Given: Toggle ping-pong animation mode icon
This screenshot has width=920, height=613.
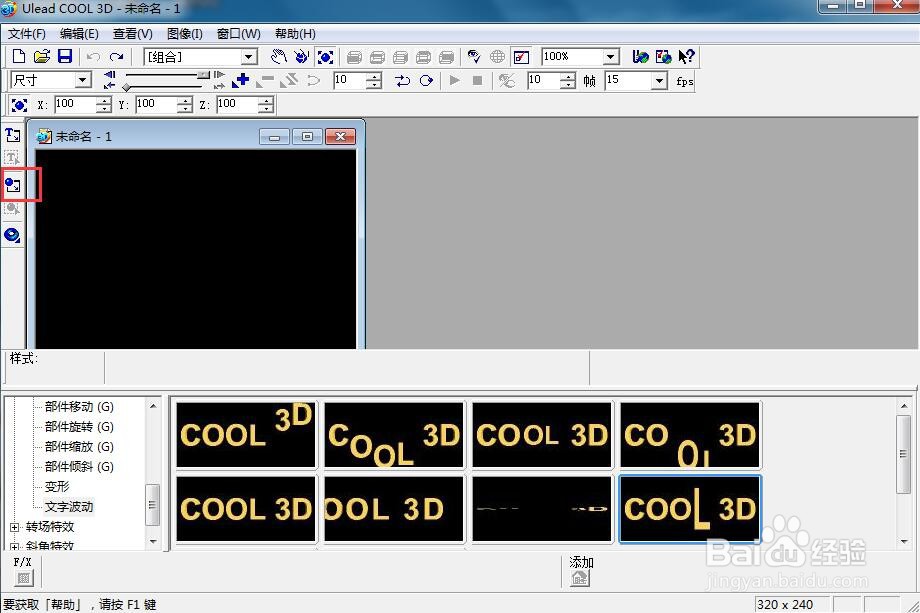Looking at the screenshot, I should click(x=402, y=80).
